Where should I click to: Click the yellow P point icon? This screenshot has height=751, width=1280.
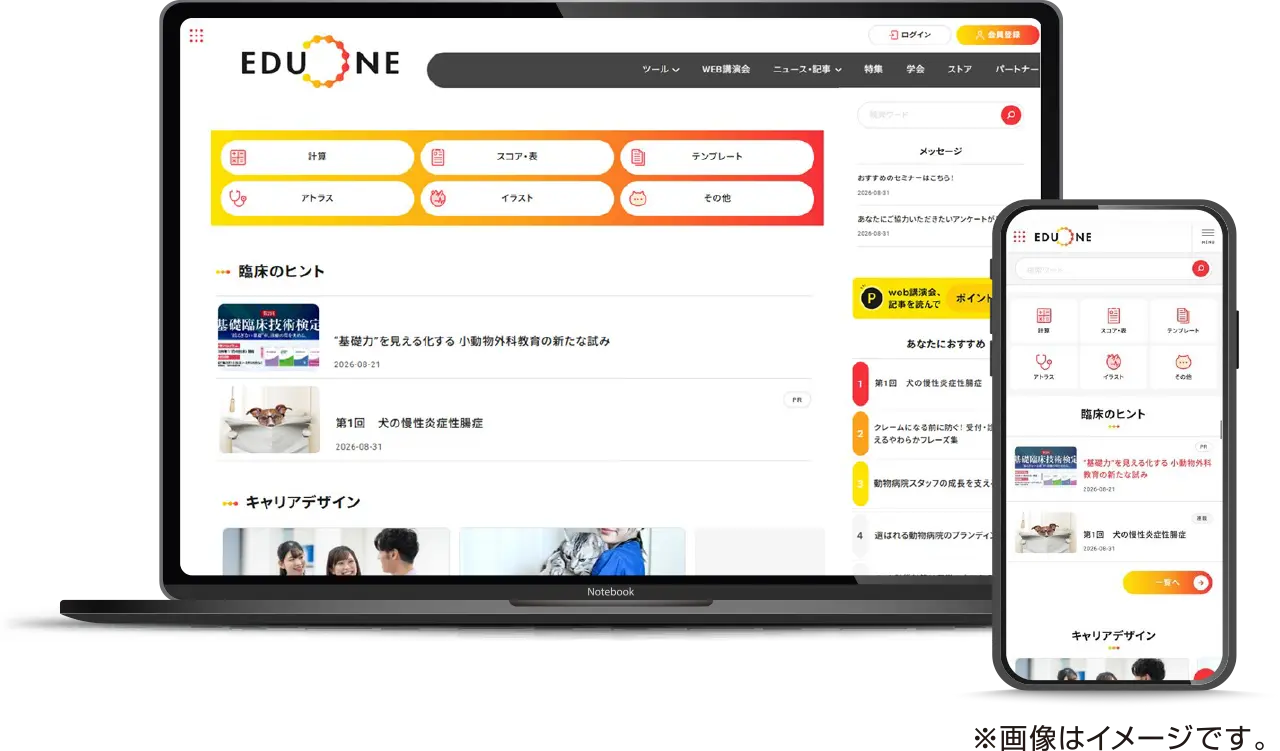point(872,298)
